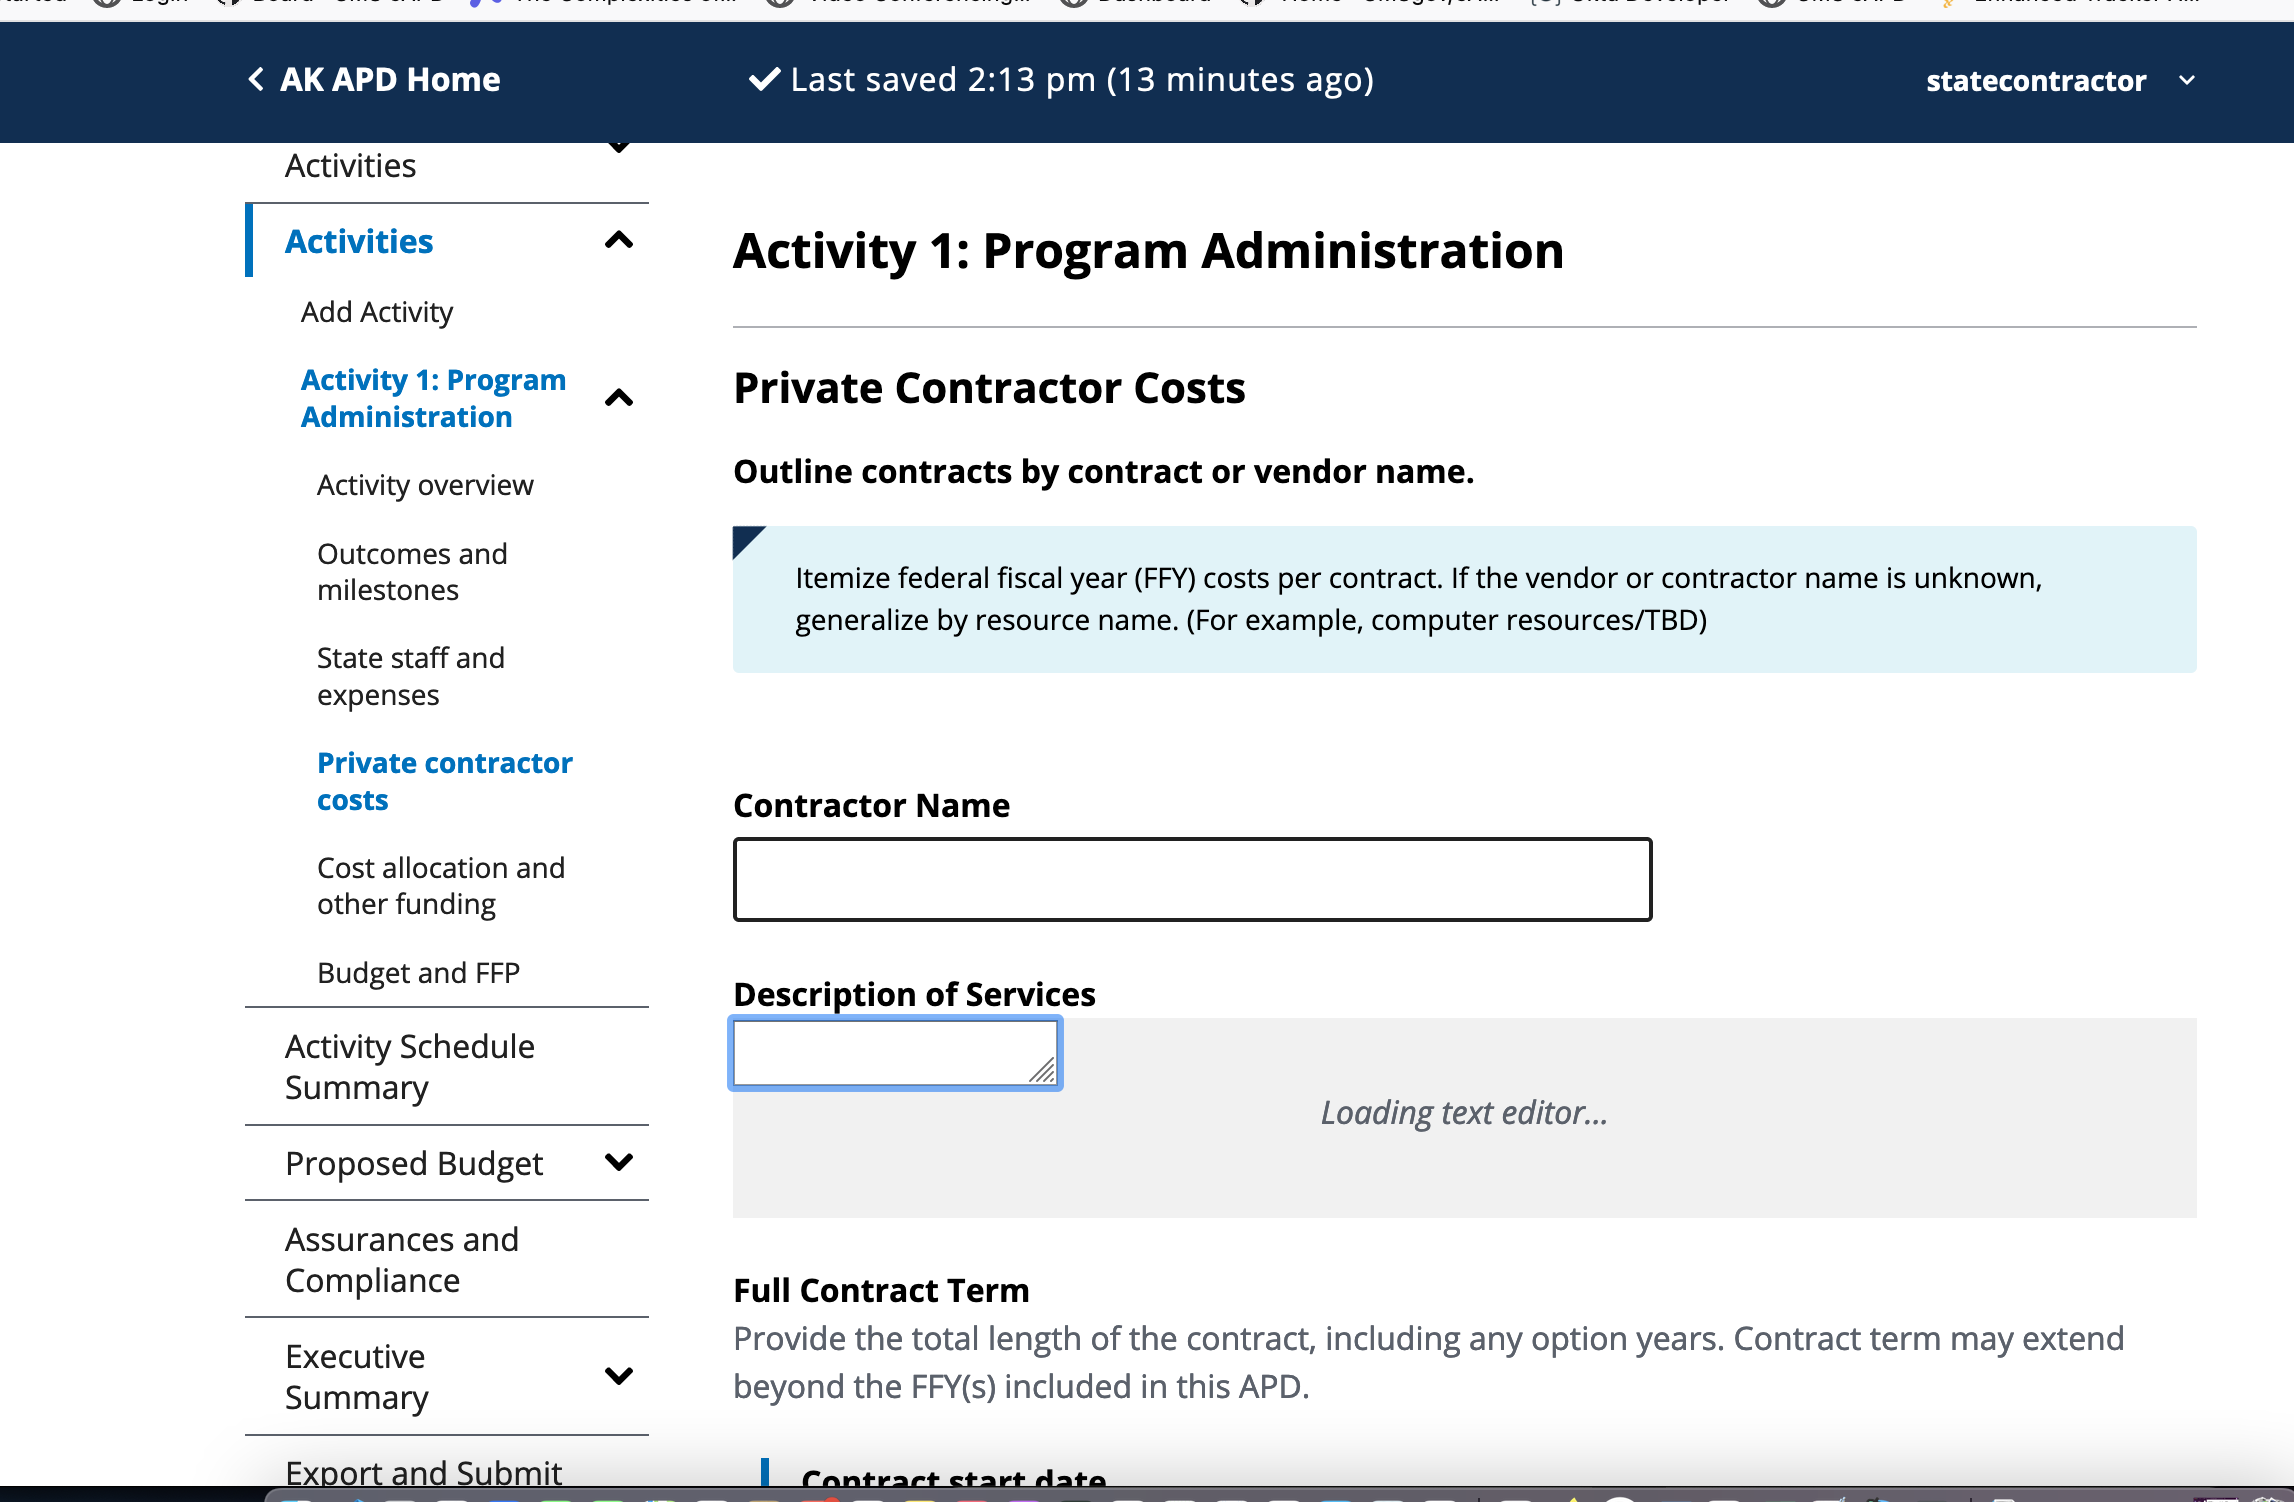Open Activity overview

[425, 484]
